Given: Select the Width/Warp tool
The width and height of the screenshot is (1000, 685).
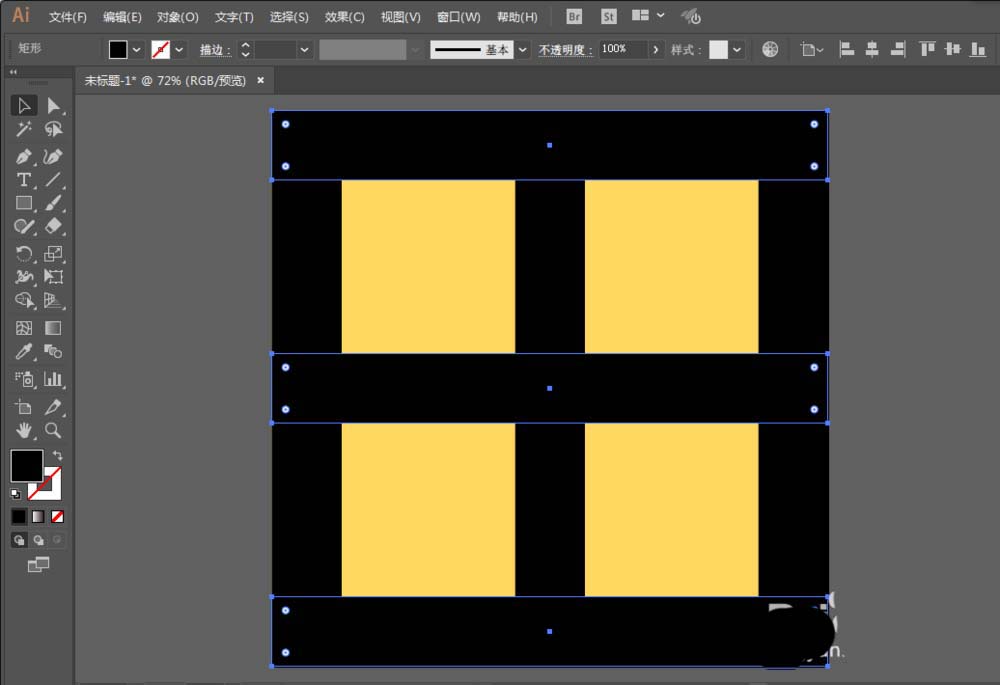Looking at the screenshot, I should 24,277.
